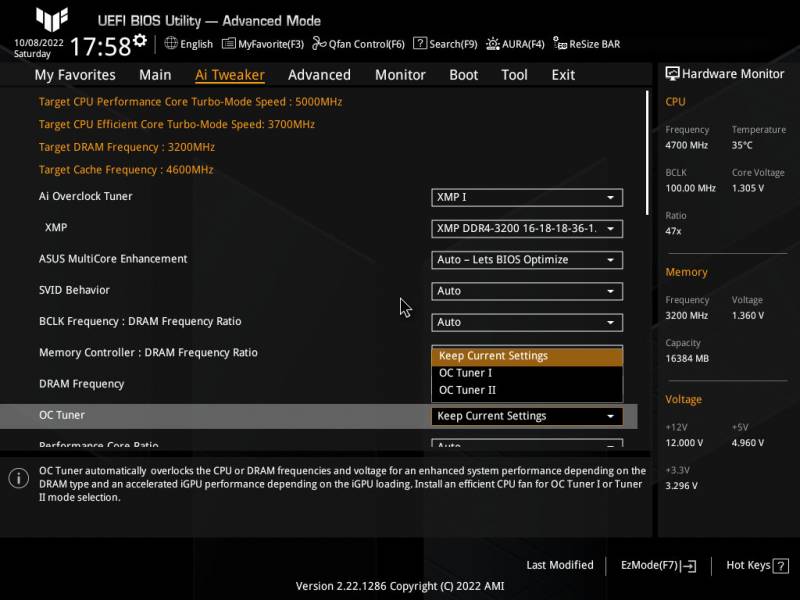
Task: Click the 17:58 clock display
Action: click(100, 47)
